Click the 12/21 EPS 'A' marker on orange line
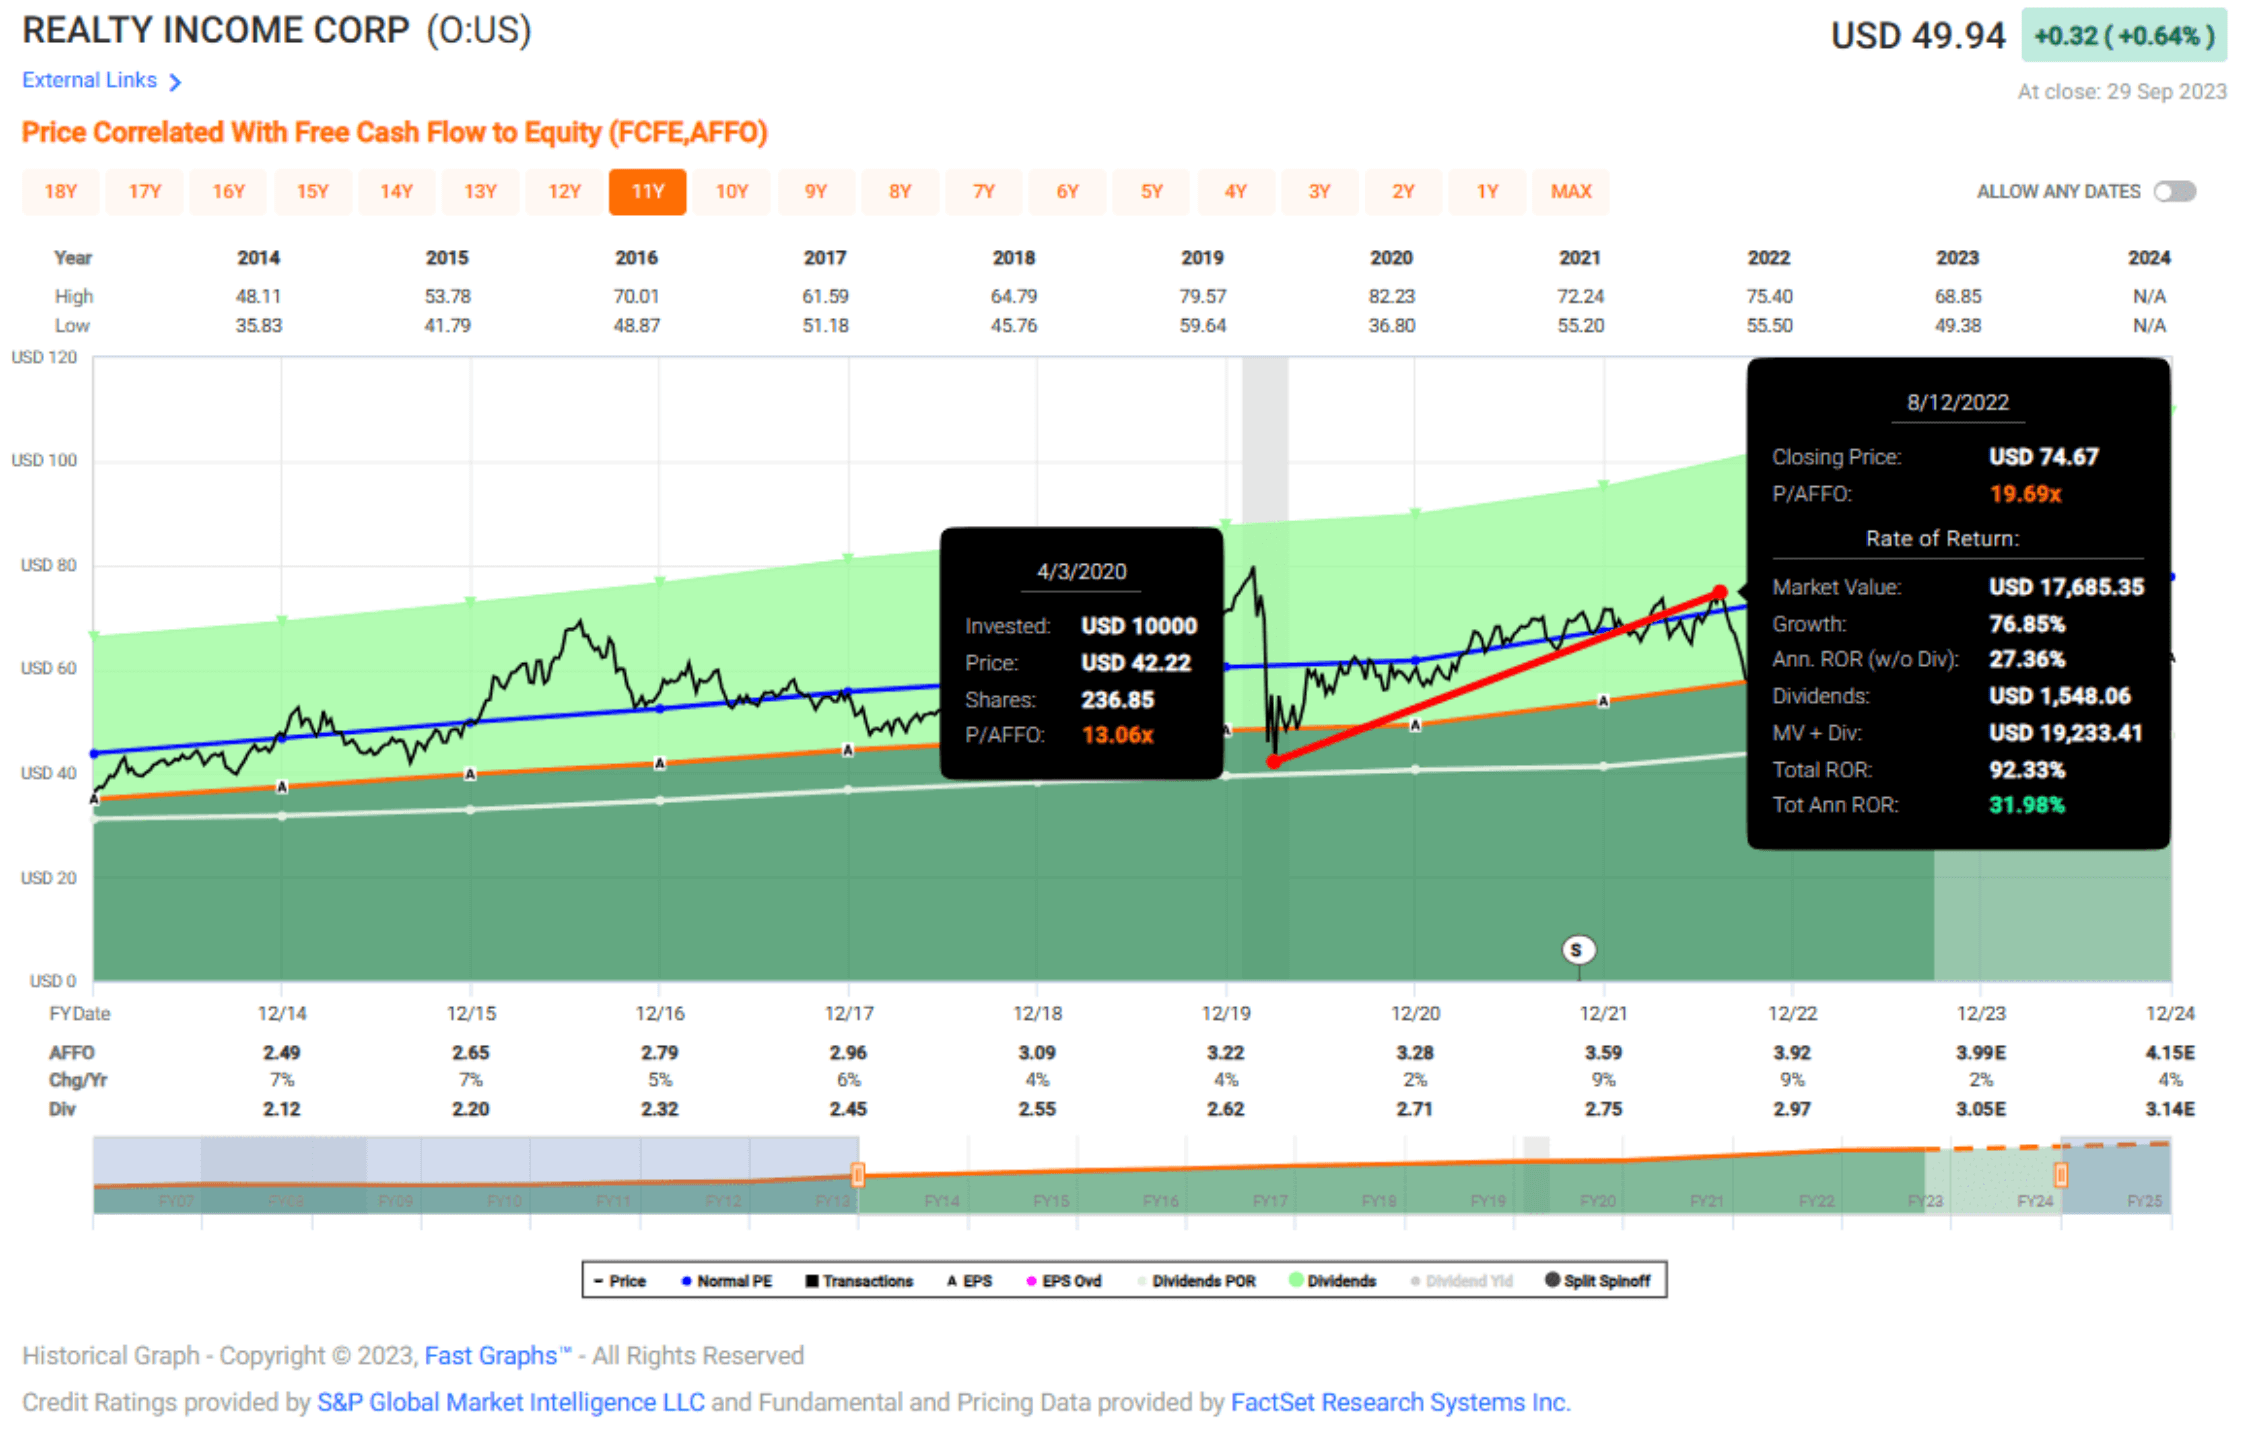Viewport: 2244px width, 1430px height. [x=1603, y=702]
